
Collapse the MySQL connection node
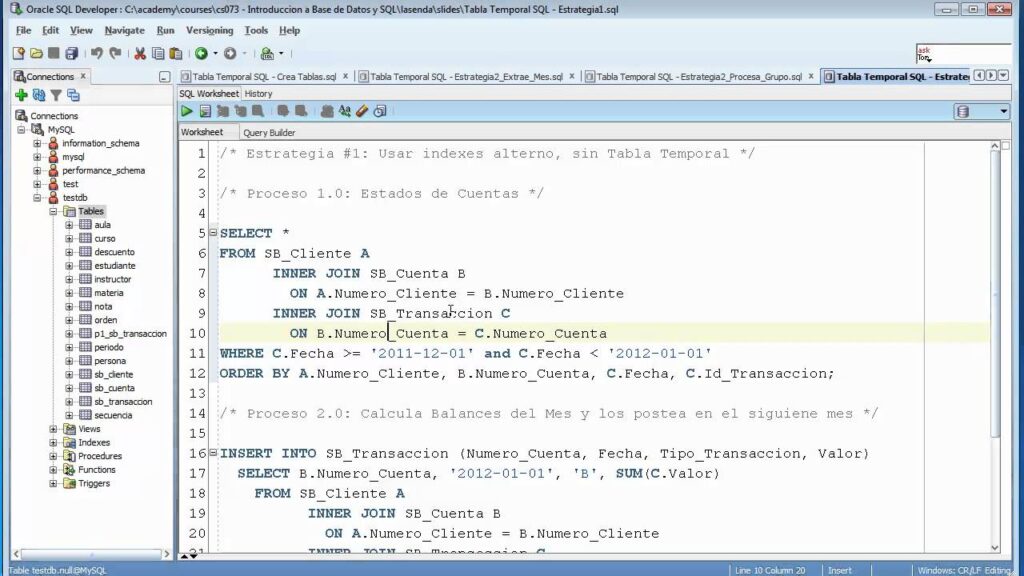coord(22,129)
